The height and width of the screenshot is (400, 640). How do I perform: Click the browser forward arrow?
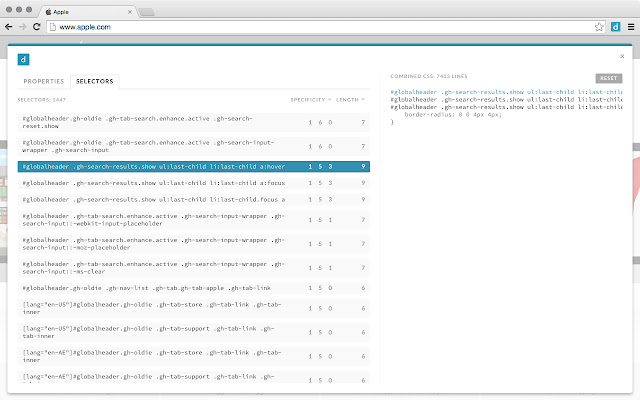coord(29,27)
